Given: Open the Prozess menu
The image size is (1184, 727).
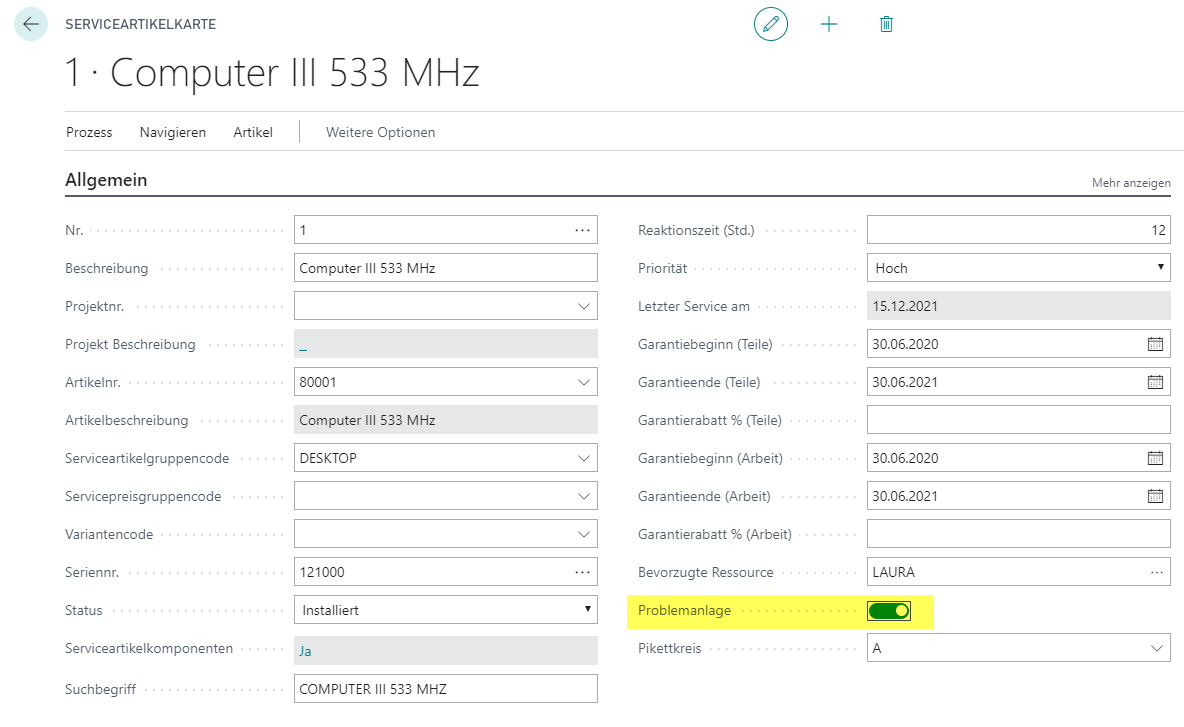Looking at the screenshot, I should point(89,132).
